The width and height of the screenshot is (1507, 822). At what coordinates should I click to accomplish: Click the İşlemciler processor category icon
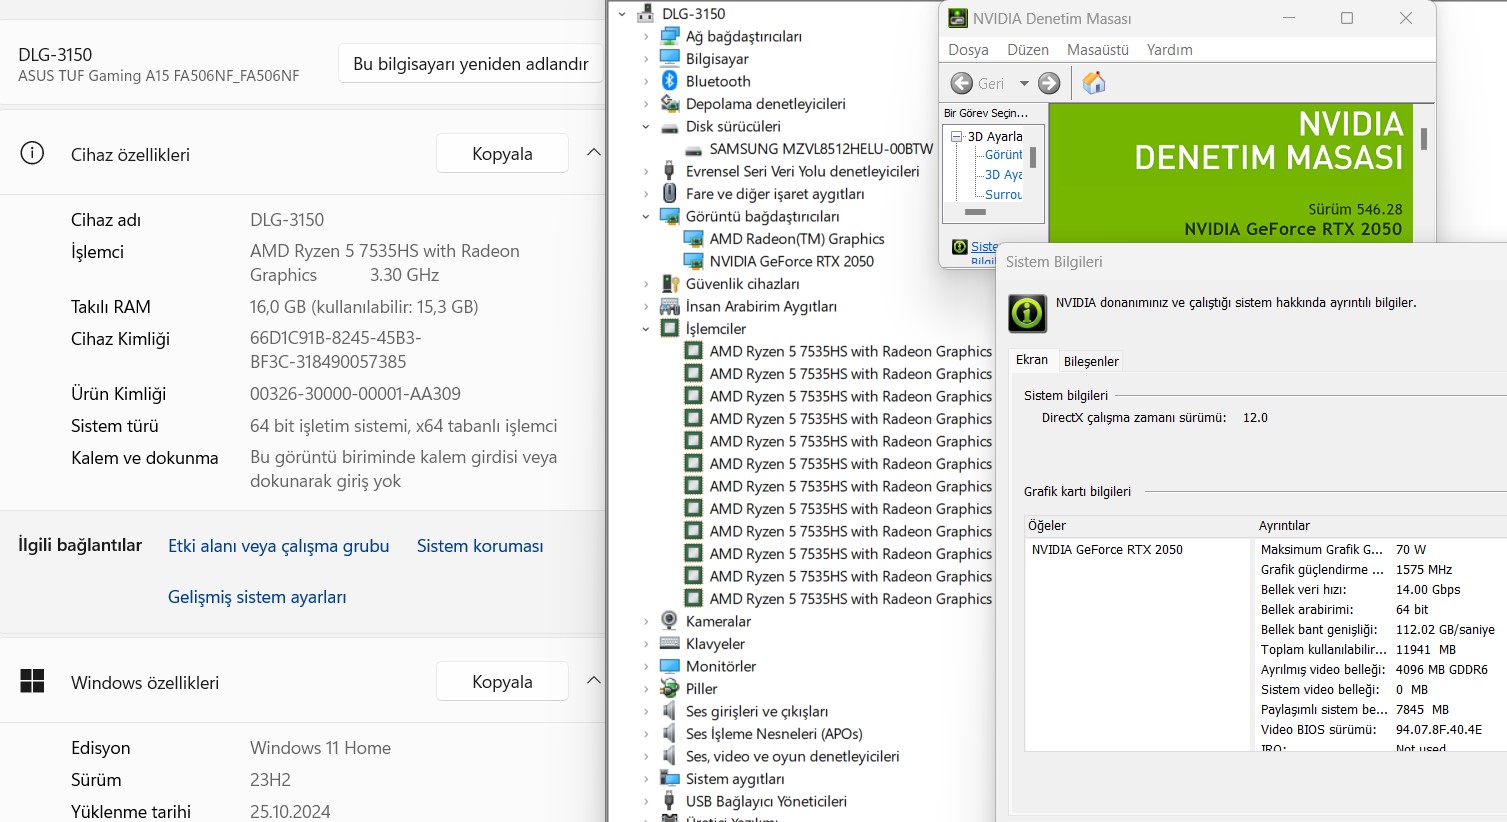670,329
